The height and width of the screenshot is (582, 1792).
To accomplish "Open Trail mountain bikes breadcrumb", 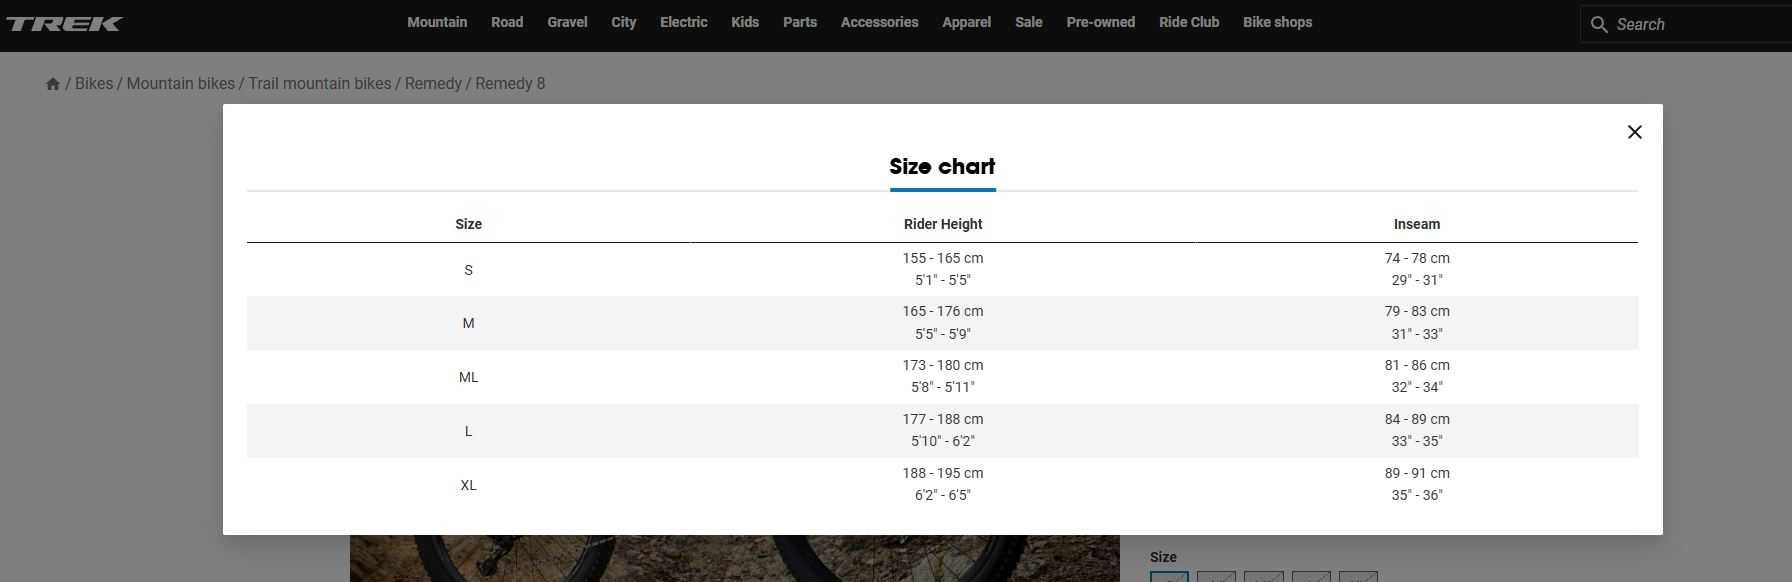I will (x=320, y=84).
